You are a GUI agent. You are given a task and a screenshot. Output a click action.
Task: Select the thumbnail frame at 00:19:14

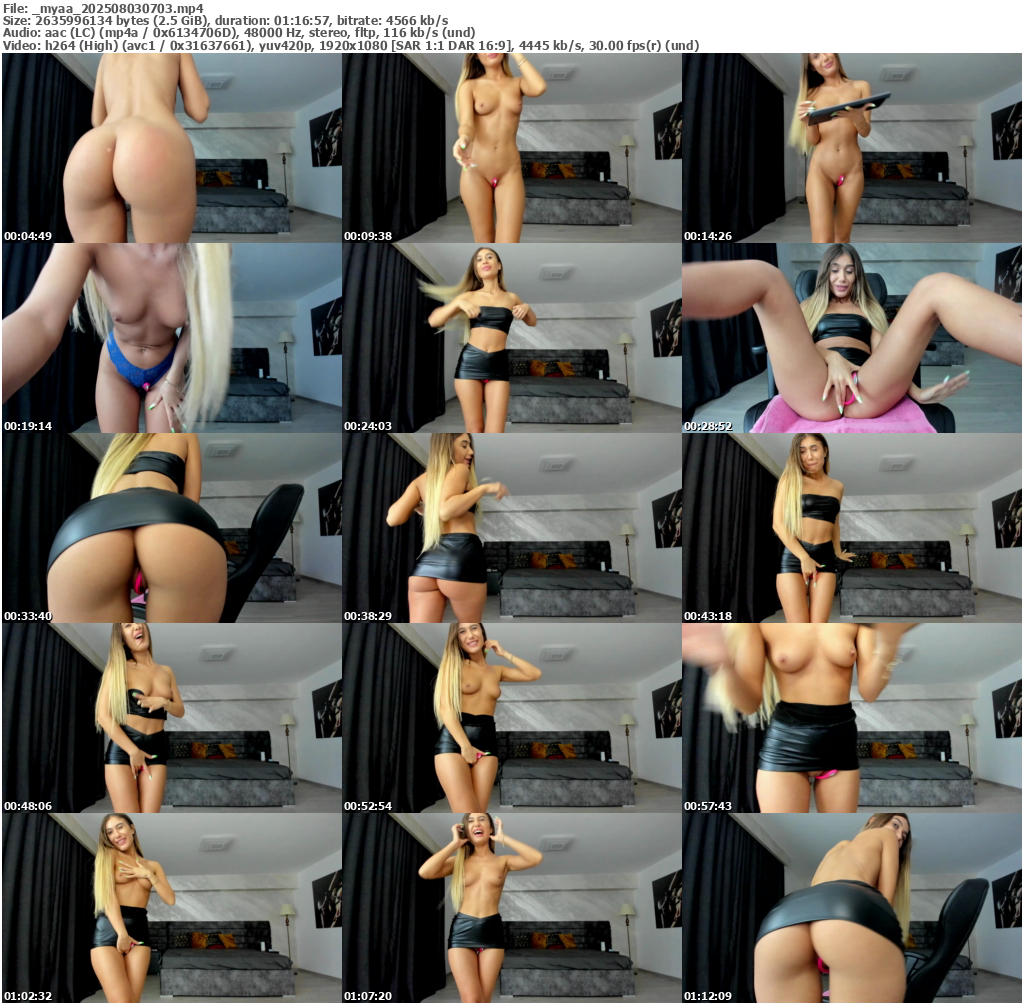(x=172, y=338)
